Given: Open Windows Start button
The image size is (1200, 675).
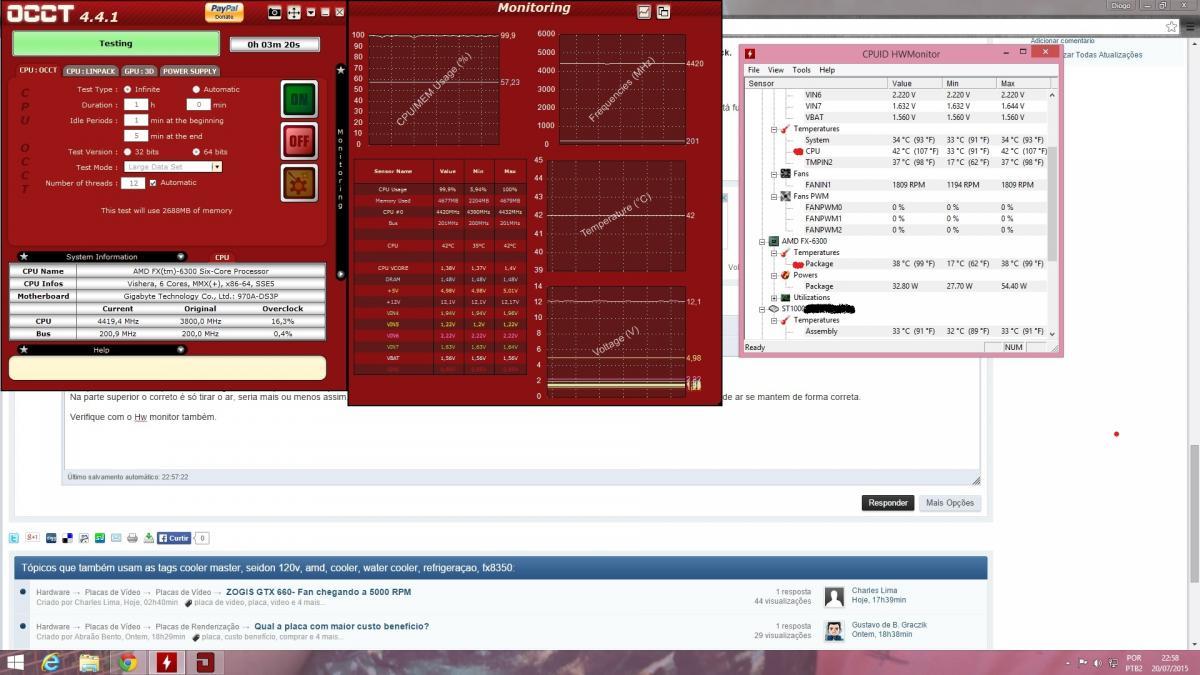Looking at the screenshot, I should point(16,663).
